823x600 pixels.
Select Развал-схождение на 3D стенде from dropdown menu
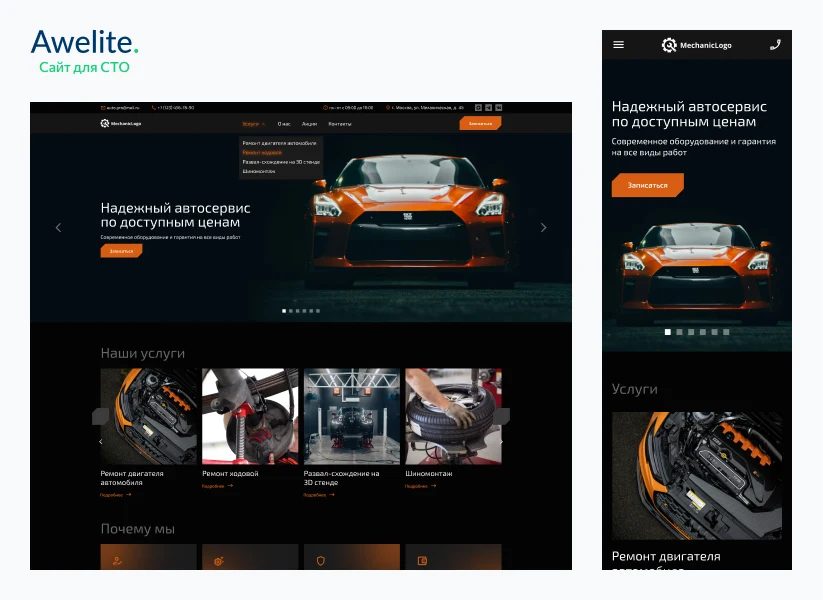click(281, 162)
